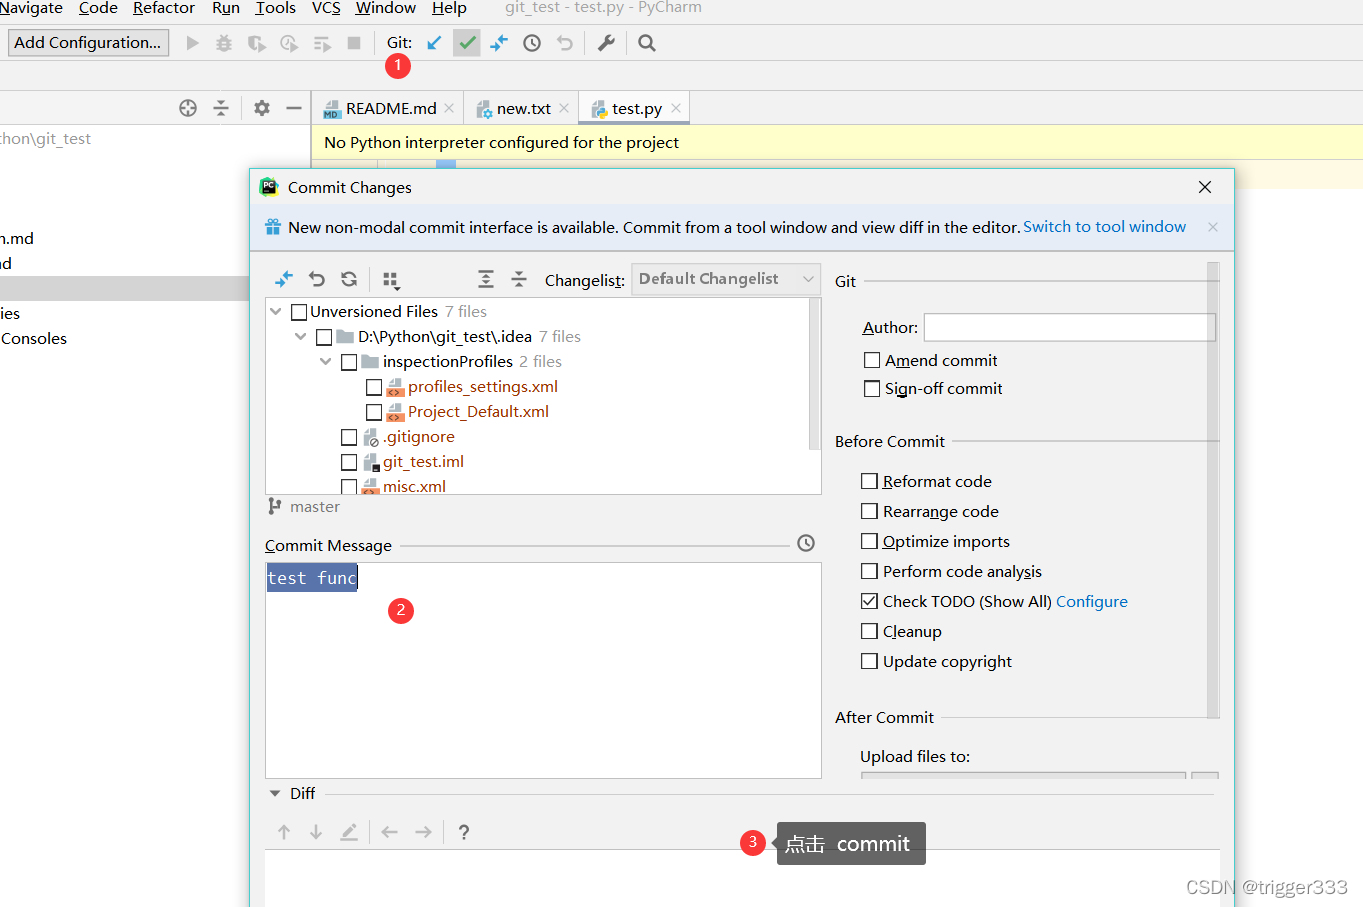Select git_test.iml file in changes tree
Viewport: 1363px width, 907px height.
click(423, 462)
